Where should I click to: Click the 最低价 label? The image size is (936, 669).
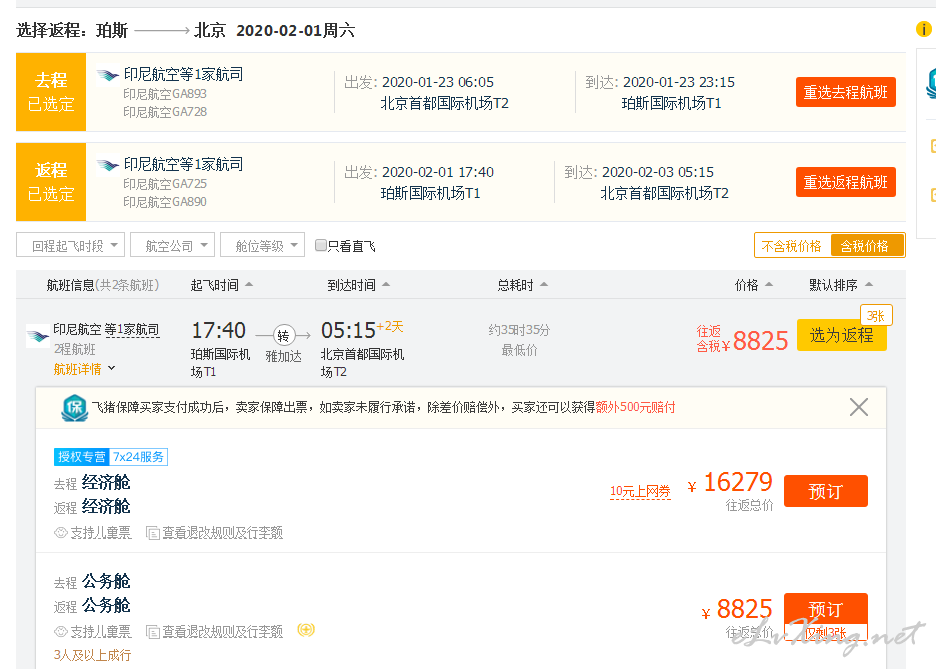[x=519, y=350]
